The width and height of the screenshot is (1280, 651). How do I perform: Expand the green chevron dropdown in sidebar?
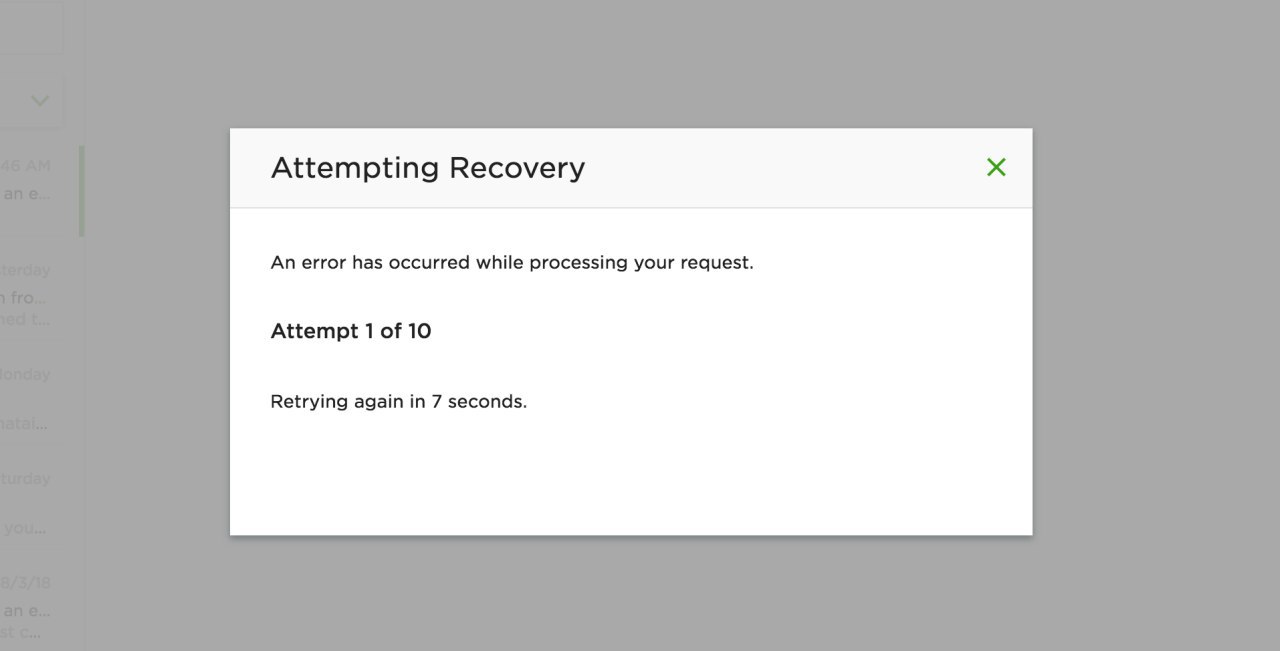point(40,101)
